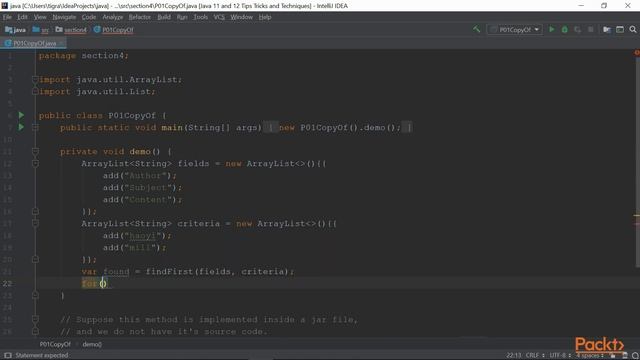The image size is (640, 360).
Task: Open the Build menu
Action: click(x=164, y=17)
